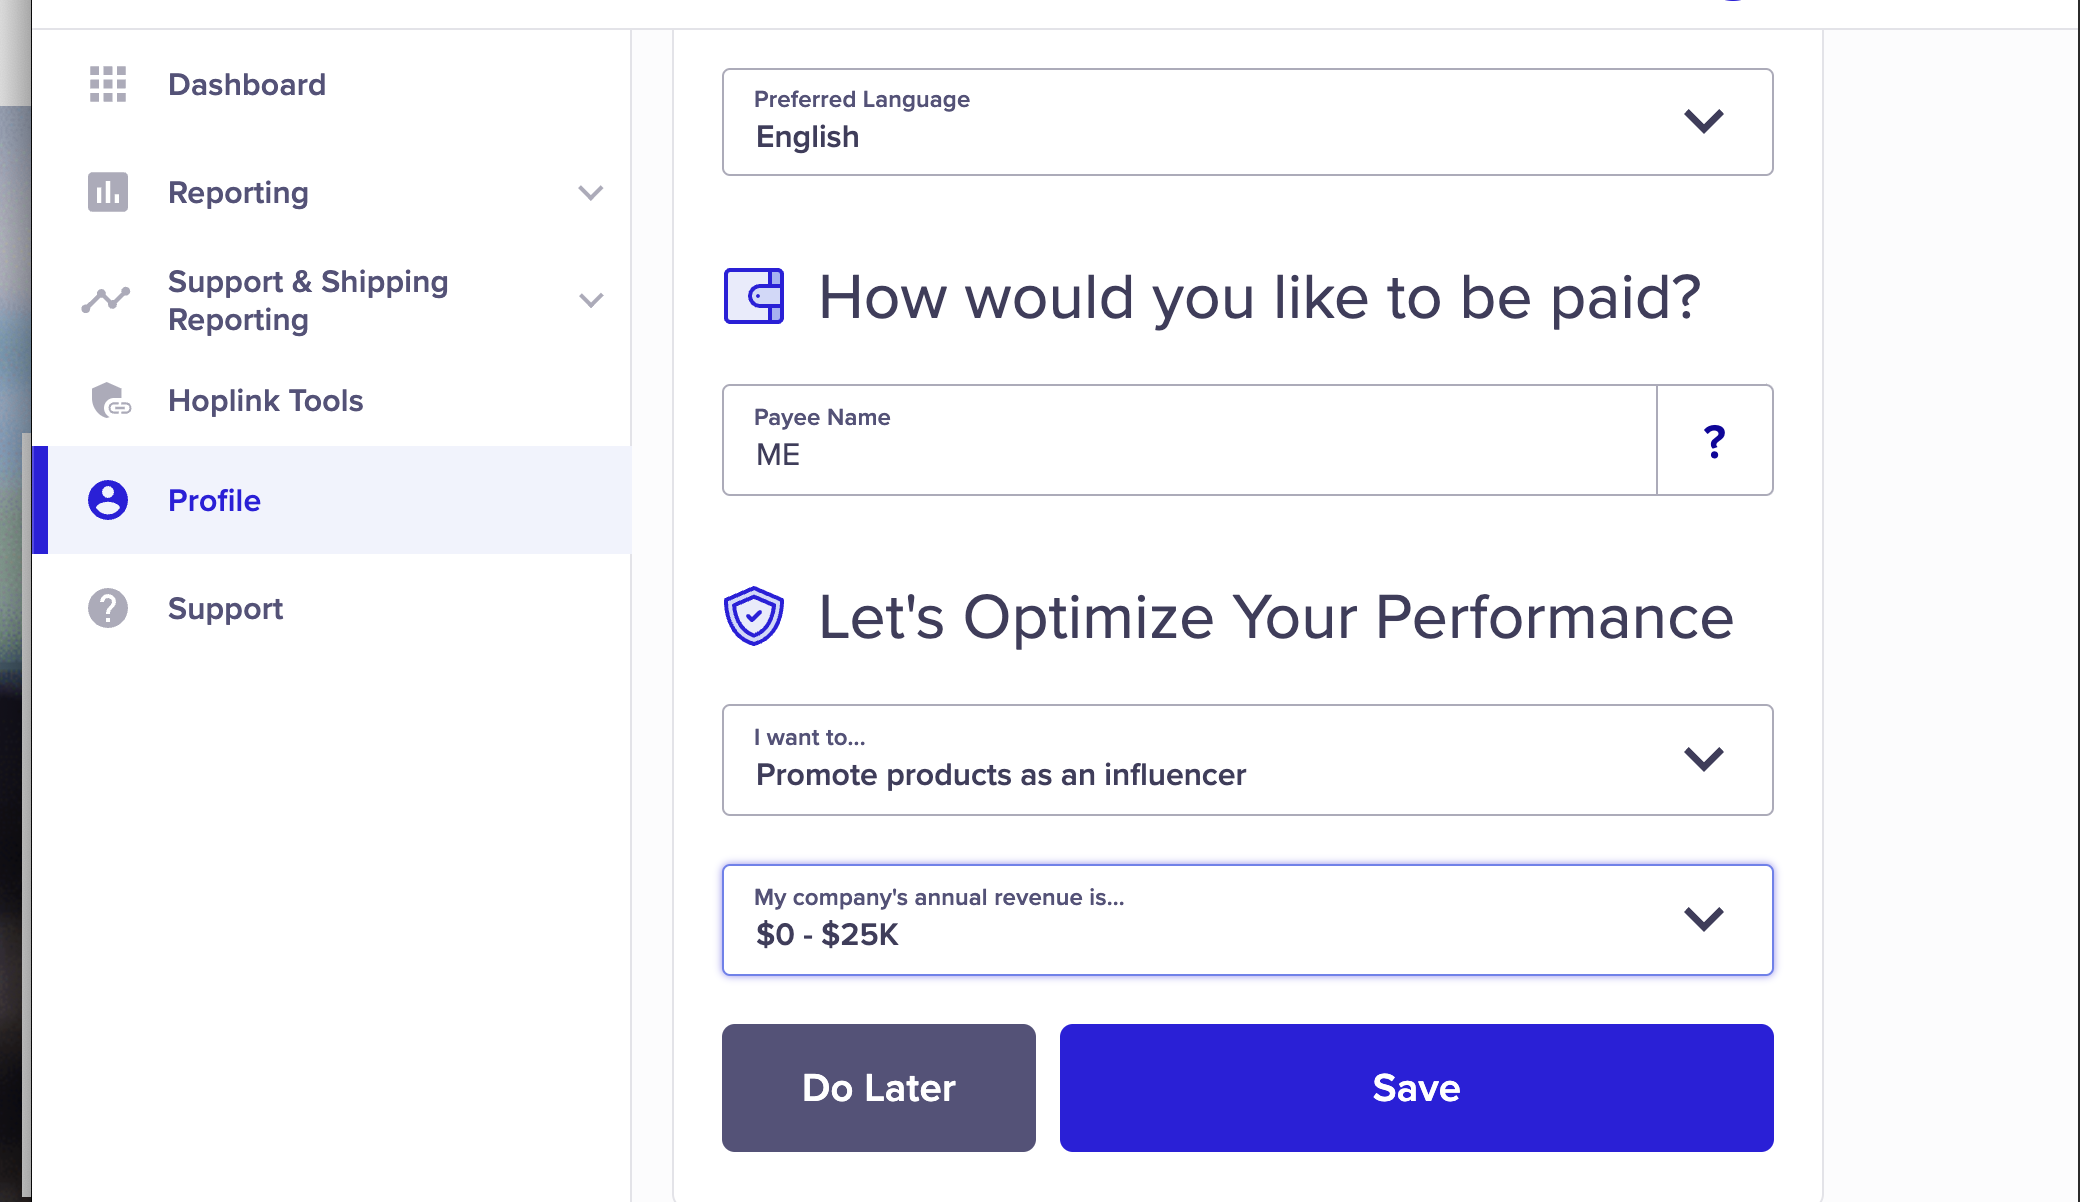Click the shield icon beside Optimize heading
This screenshot has width=2080, height=1202.
[x=754, y=616]
